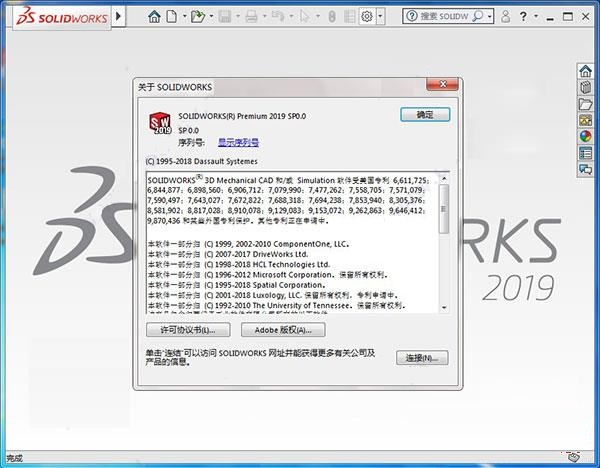The image size is (600, 468).
Task: Click the University of Tennessee credit line
Action: (x=277, y=306)
